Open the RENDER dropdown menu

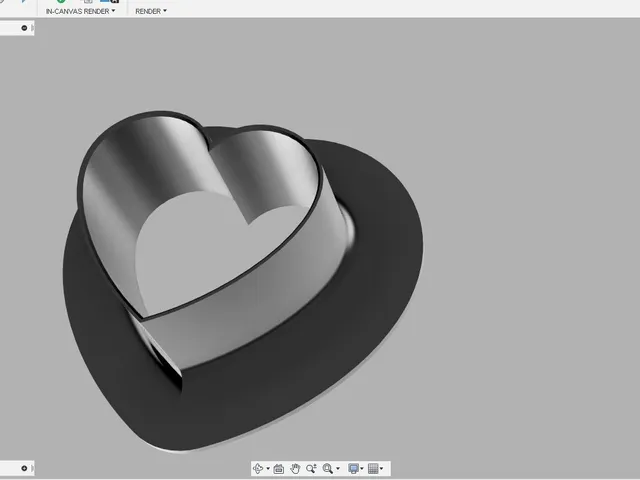point(151,11)
